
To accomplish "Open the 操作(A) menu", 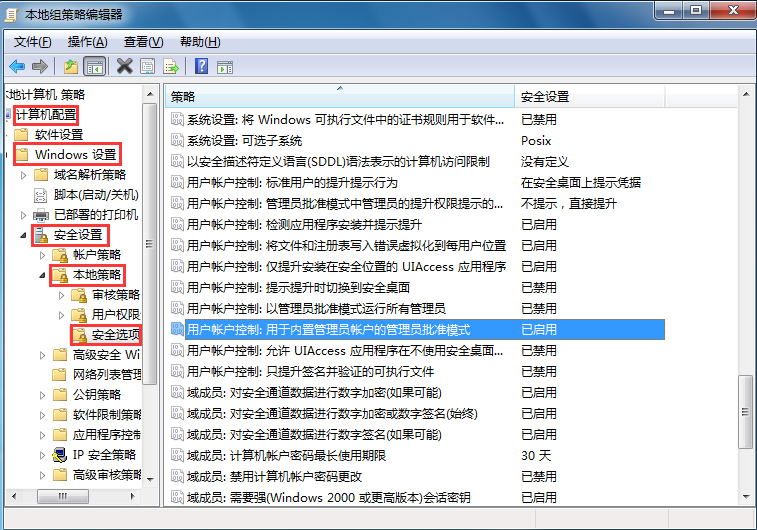I will click(87, 42).
